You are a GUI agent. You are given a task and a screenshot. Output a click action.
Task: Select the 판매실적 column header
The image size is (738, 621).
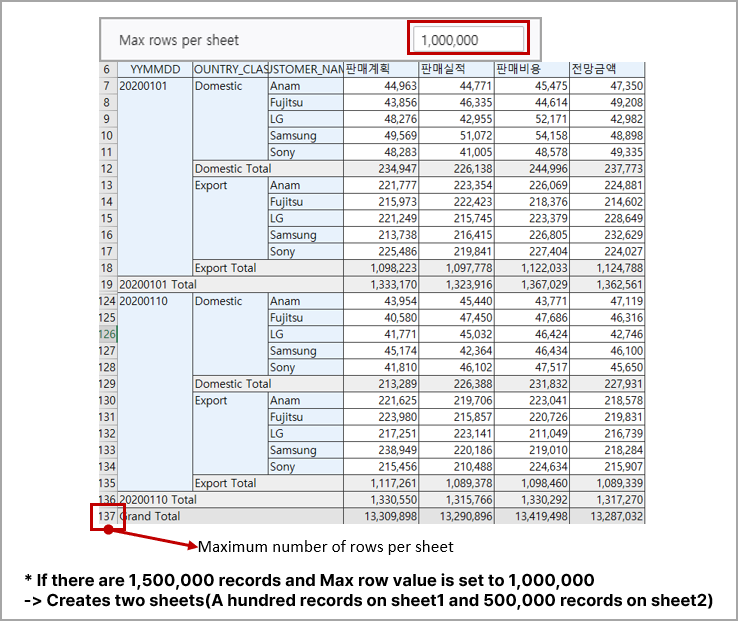pos(456,70)
